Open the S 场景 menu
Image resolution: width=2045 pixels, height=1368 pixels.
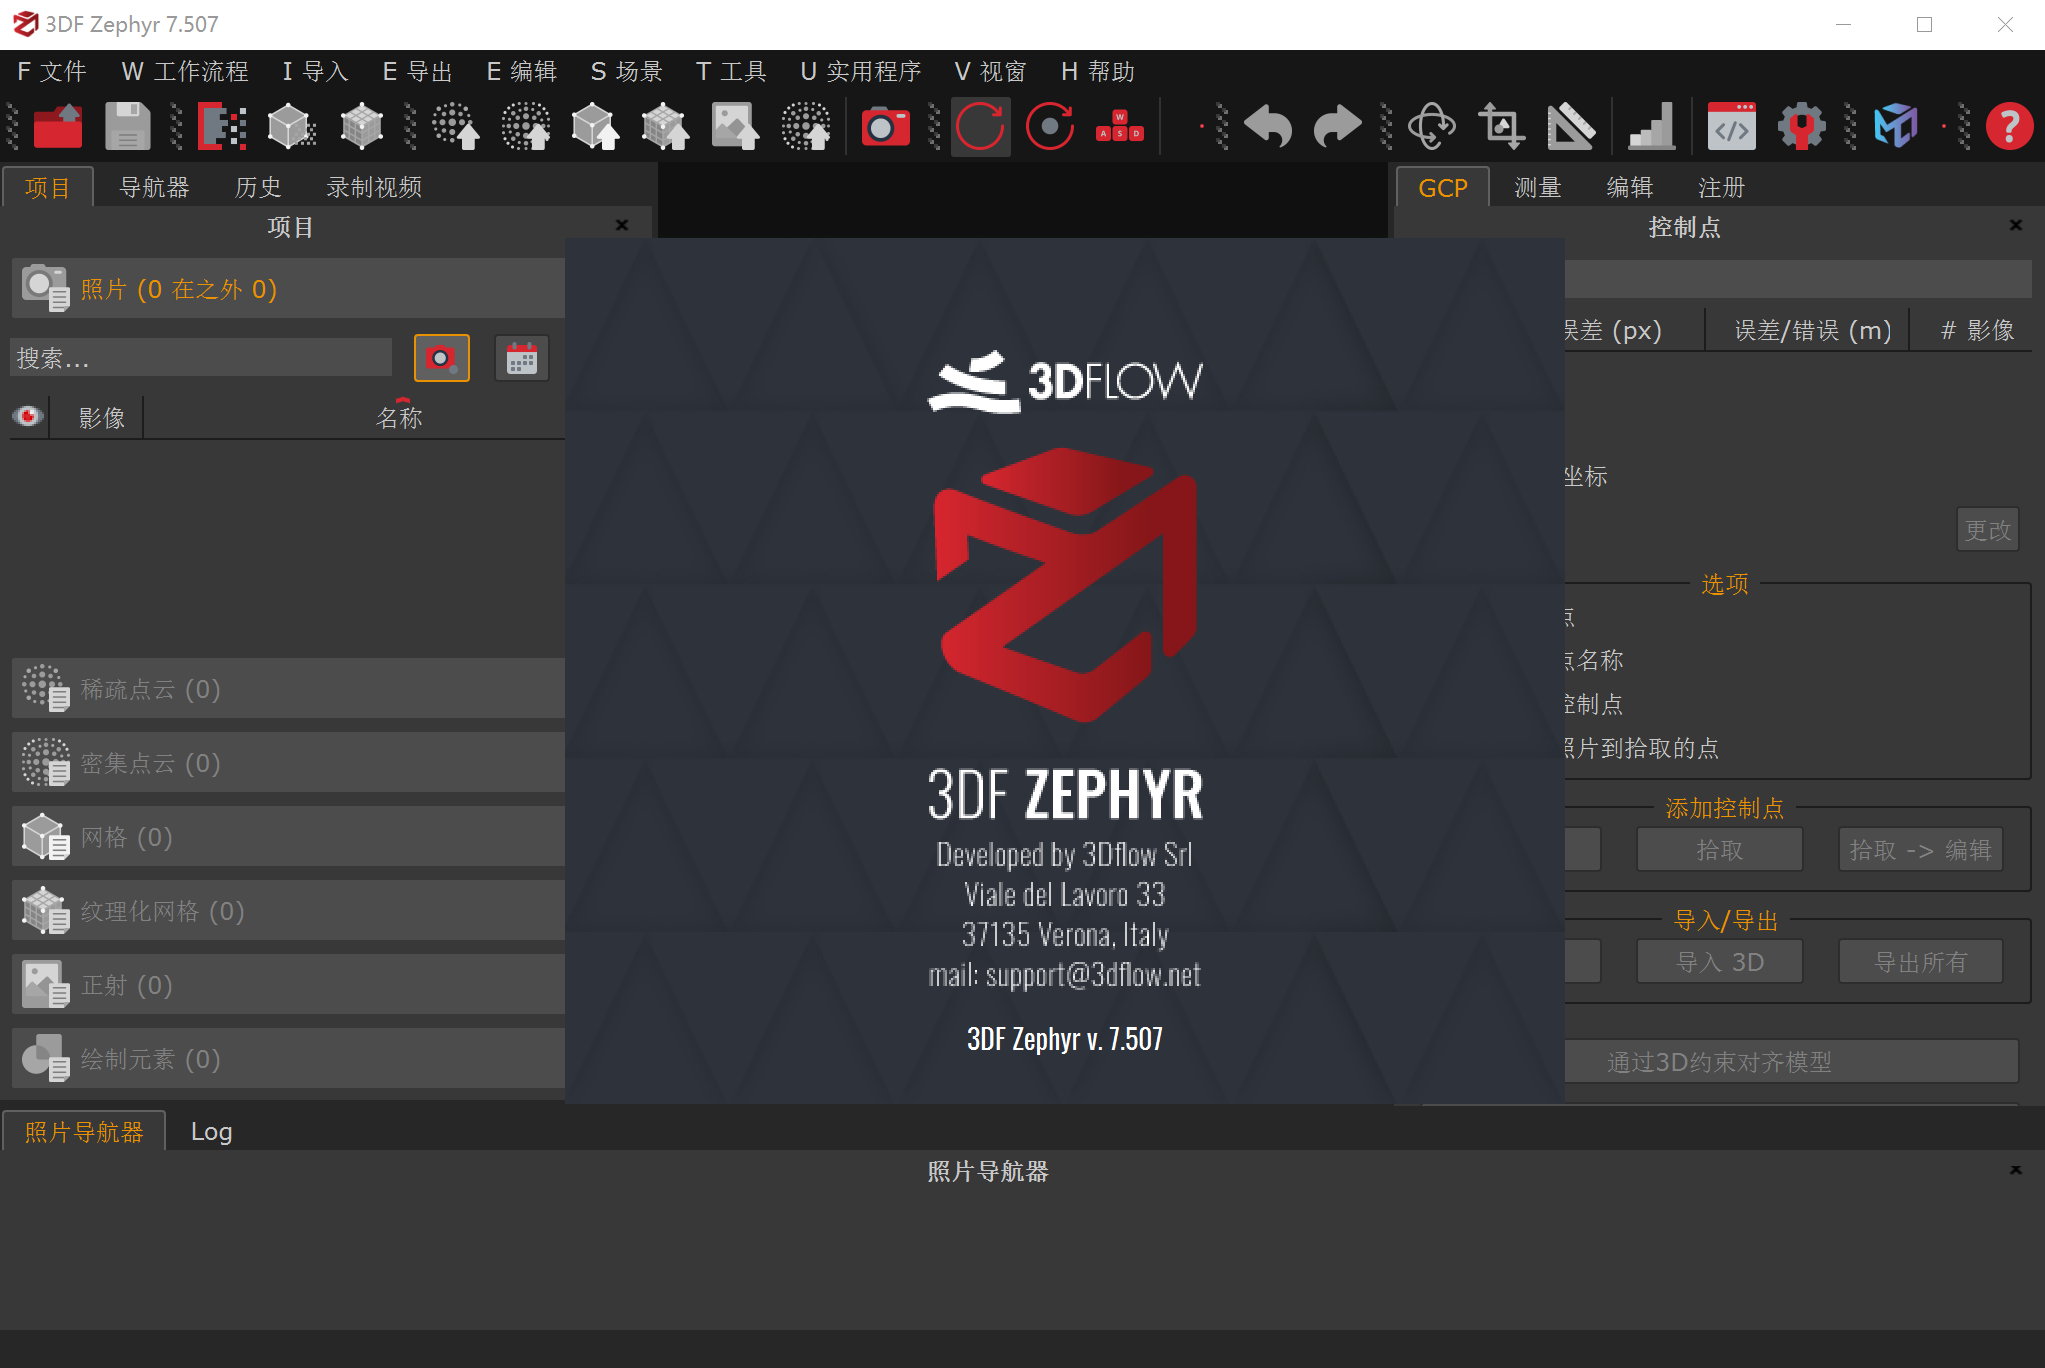click(x=627, y=72)
